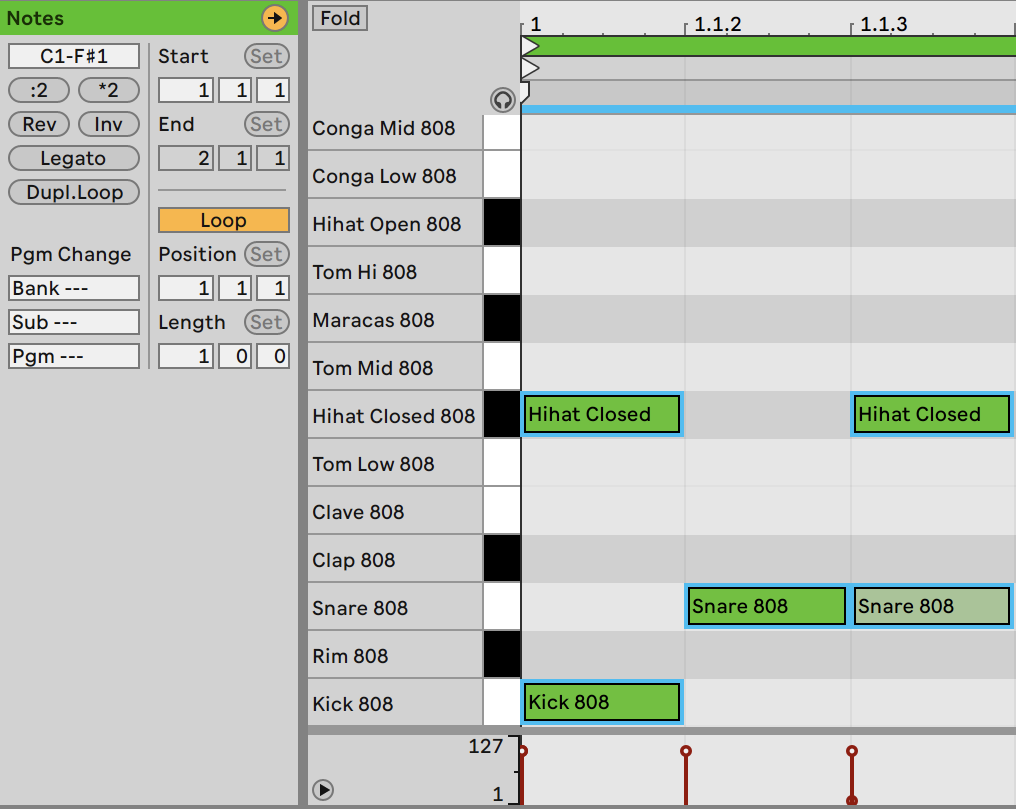Click the C1-F#1 pitch range field

pyautogui.click(x=74, y=56)
